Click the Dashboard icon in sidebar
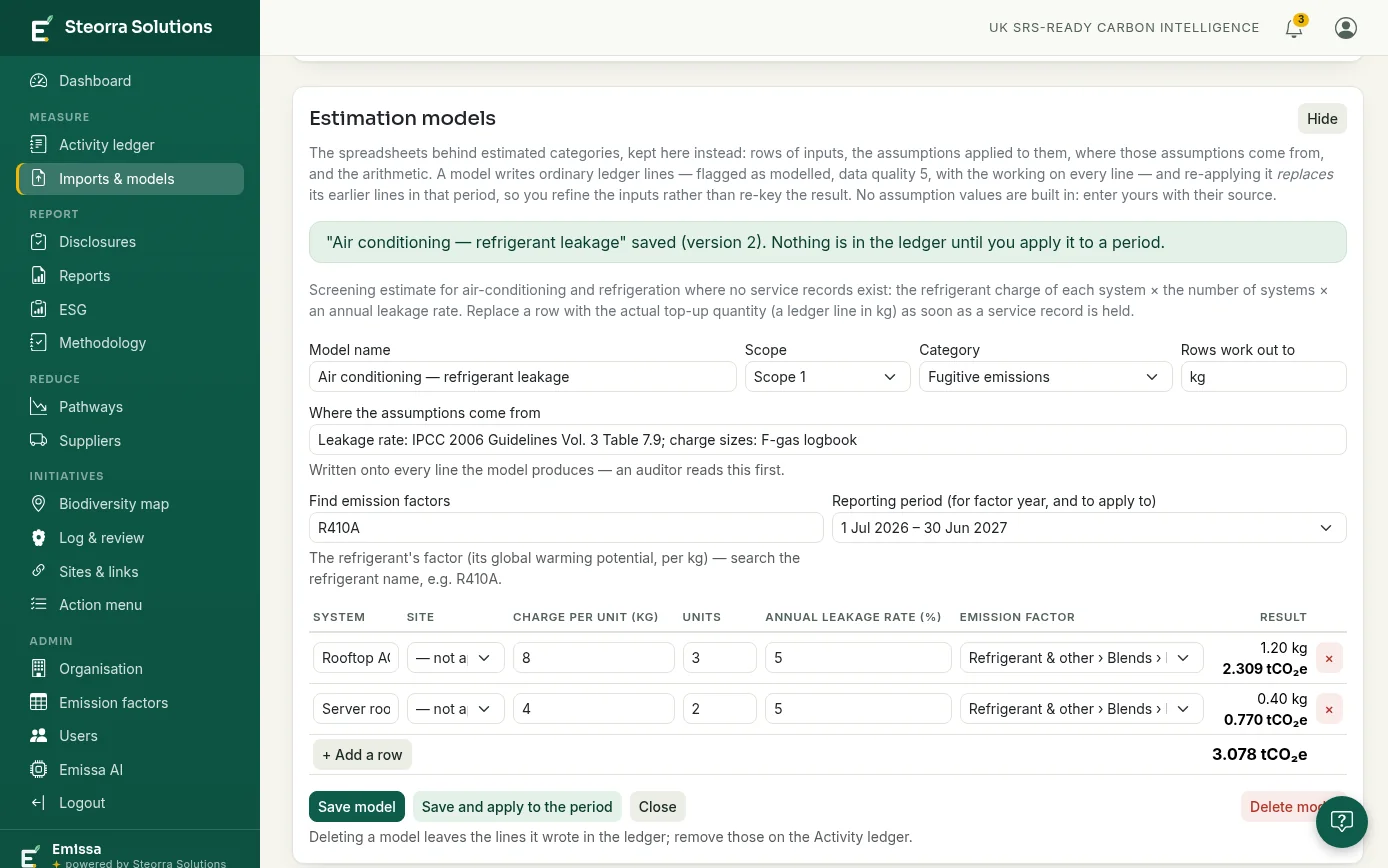Image resolution: width=1388 pixels, height=868 pixels. [x=39, y=81]
